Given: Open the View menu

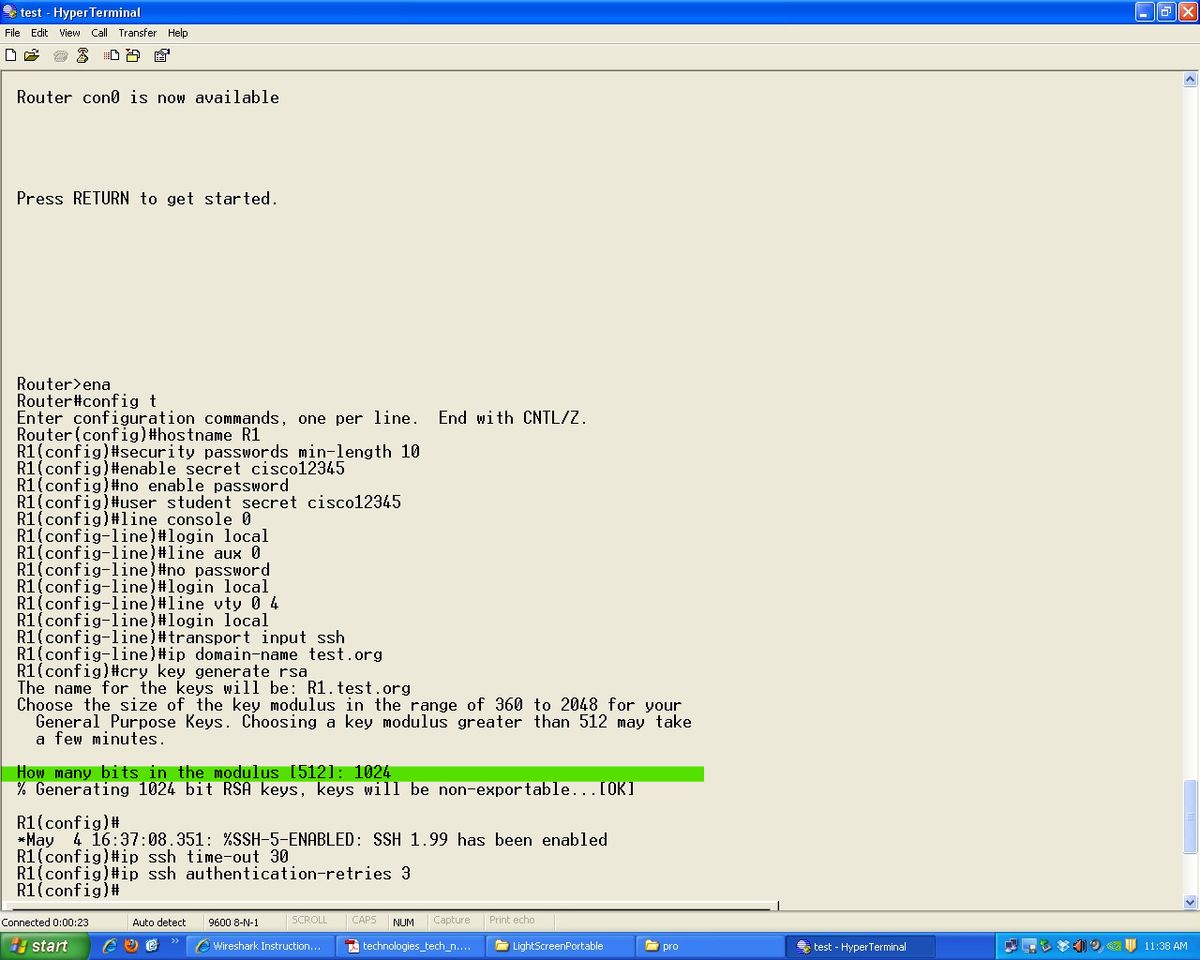Looking at the screenshot, I should coord(69,33).
